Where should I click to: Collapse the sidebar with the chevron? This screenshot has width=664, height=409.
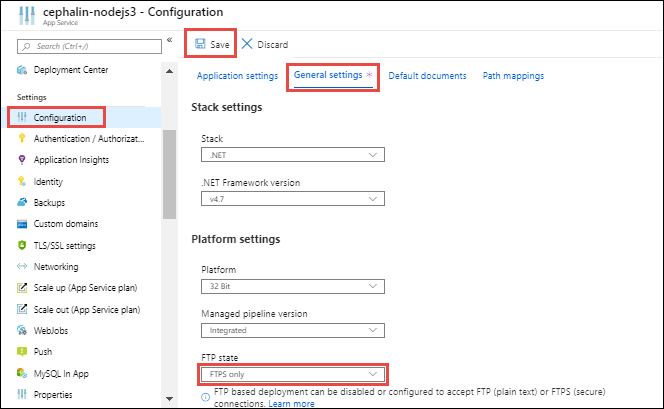(x=169, y=39)
